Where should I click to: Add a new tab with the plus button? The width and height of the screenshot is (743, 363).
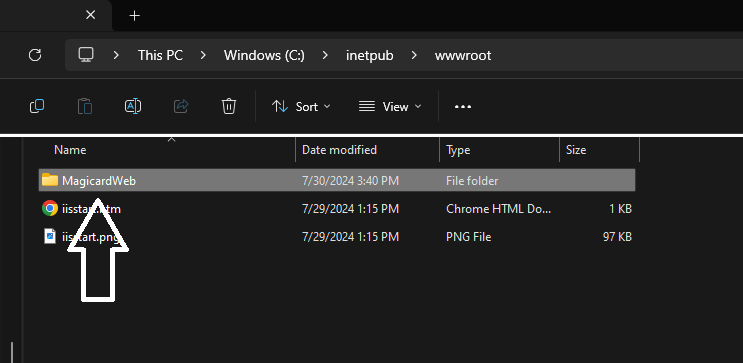click(135, 16)
